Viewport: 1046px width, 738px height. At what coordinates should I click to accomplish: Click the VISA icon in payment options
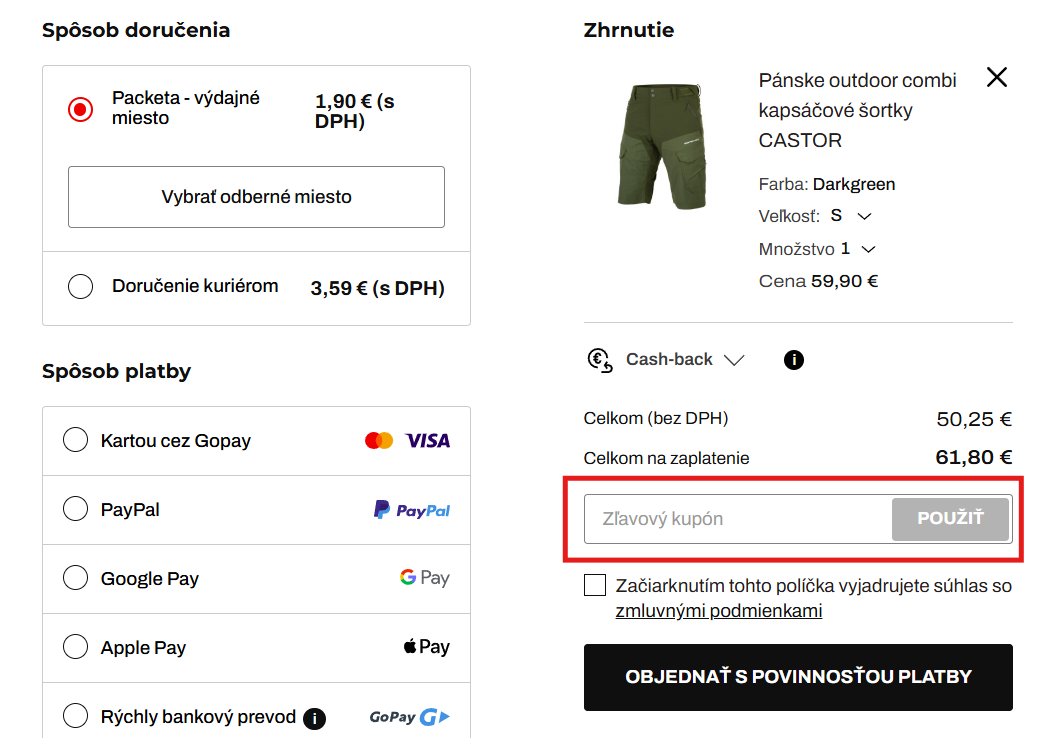(x=428, y=440)
